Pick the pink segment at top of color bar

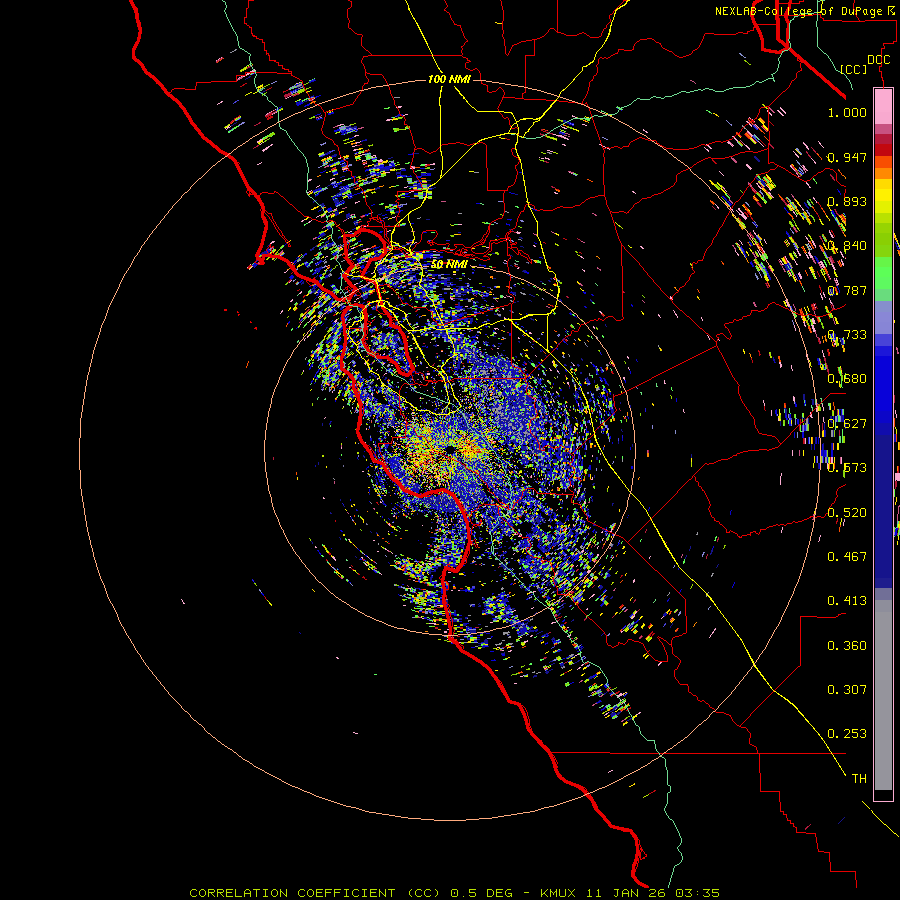point(883,107)
